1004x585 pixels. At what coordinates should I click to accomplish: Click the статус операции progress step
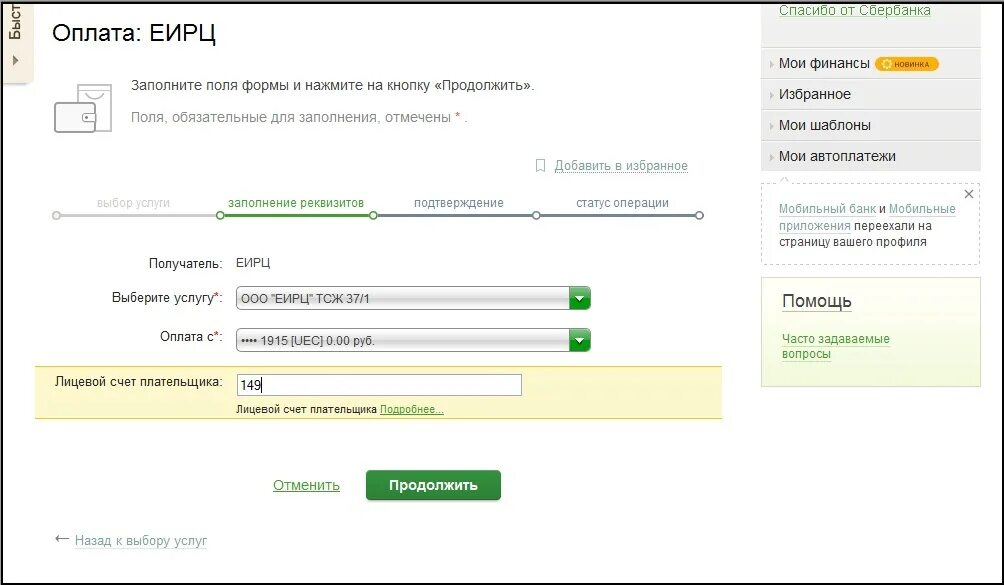(622, 203)
